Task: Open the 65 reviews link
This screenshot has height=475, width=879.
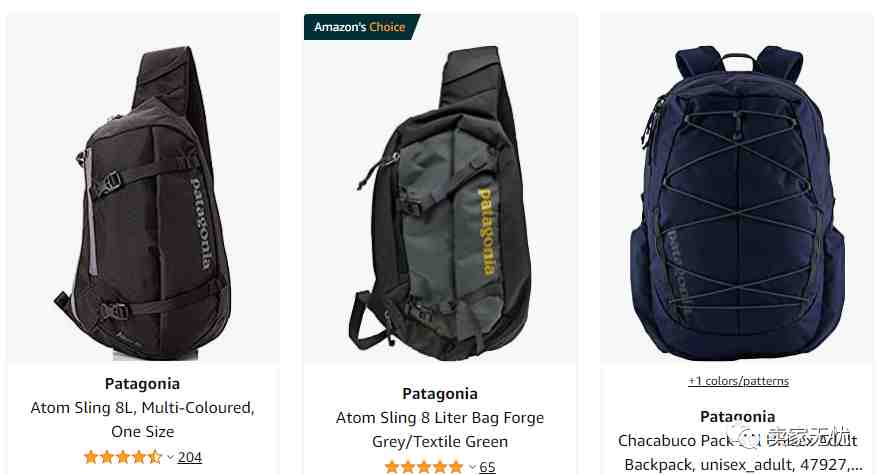Action: click(487, 467)
